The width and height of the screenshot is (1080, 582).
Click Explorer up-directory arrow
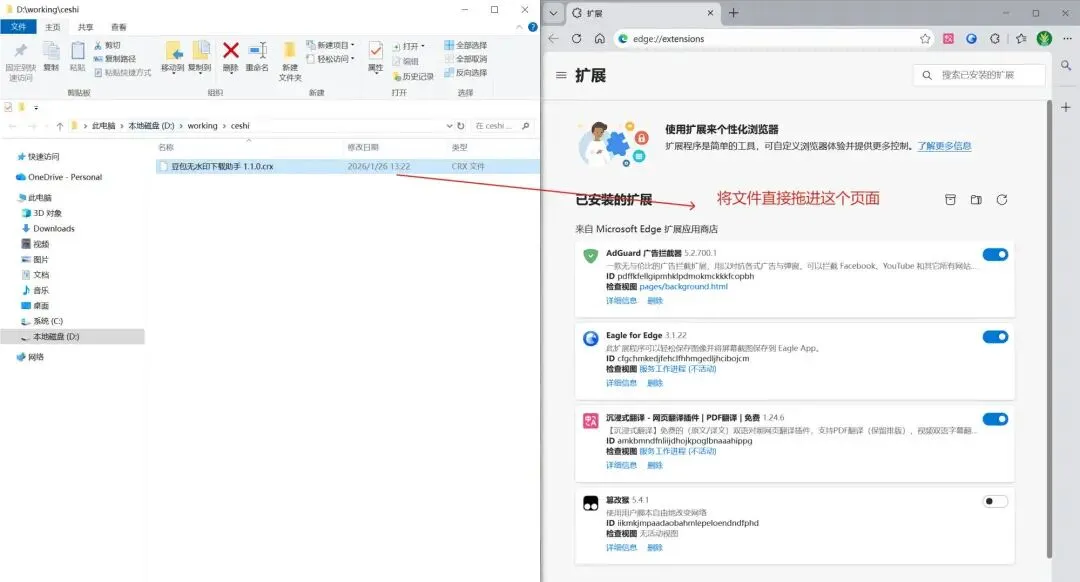click(60, 126)
